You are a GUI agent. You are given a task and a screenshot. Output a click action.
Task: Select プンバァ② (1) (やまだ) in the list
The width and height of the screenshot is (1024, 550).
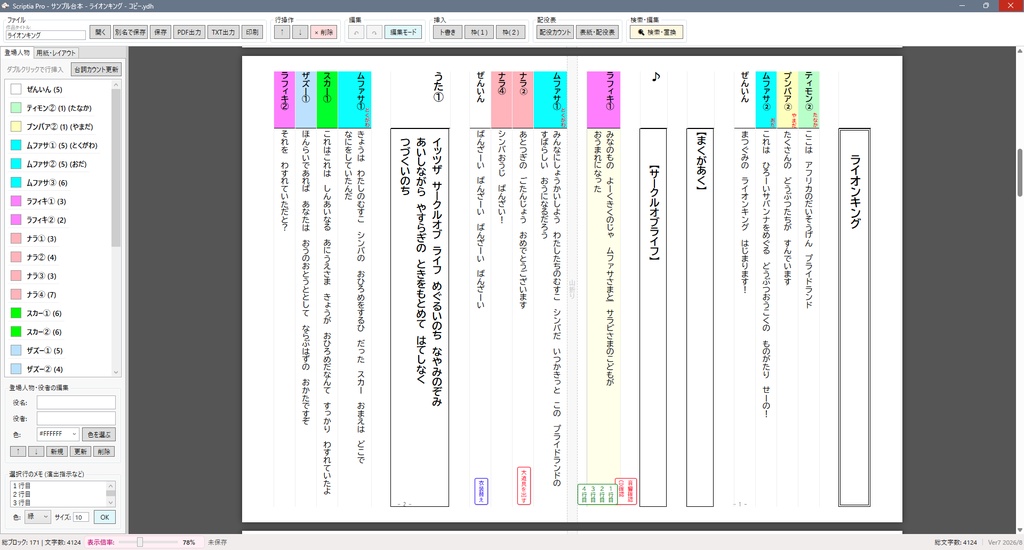tap(59, 127)
